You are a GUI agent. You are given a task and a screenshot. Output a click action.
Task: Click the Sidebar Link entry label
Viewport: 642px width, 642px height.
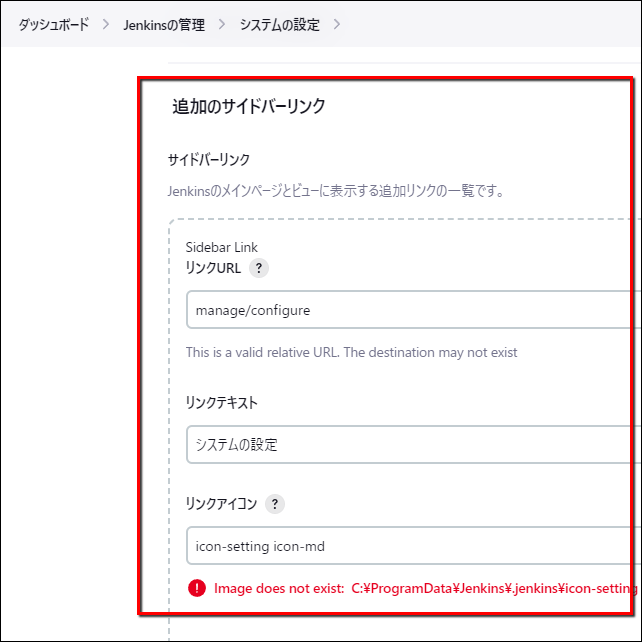click(222, 247)
